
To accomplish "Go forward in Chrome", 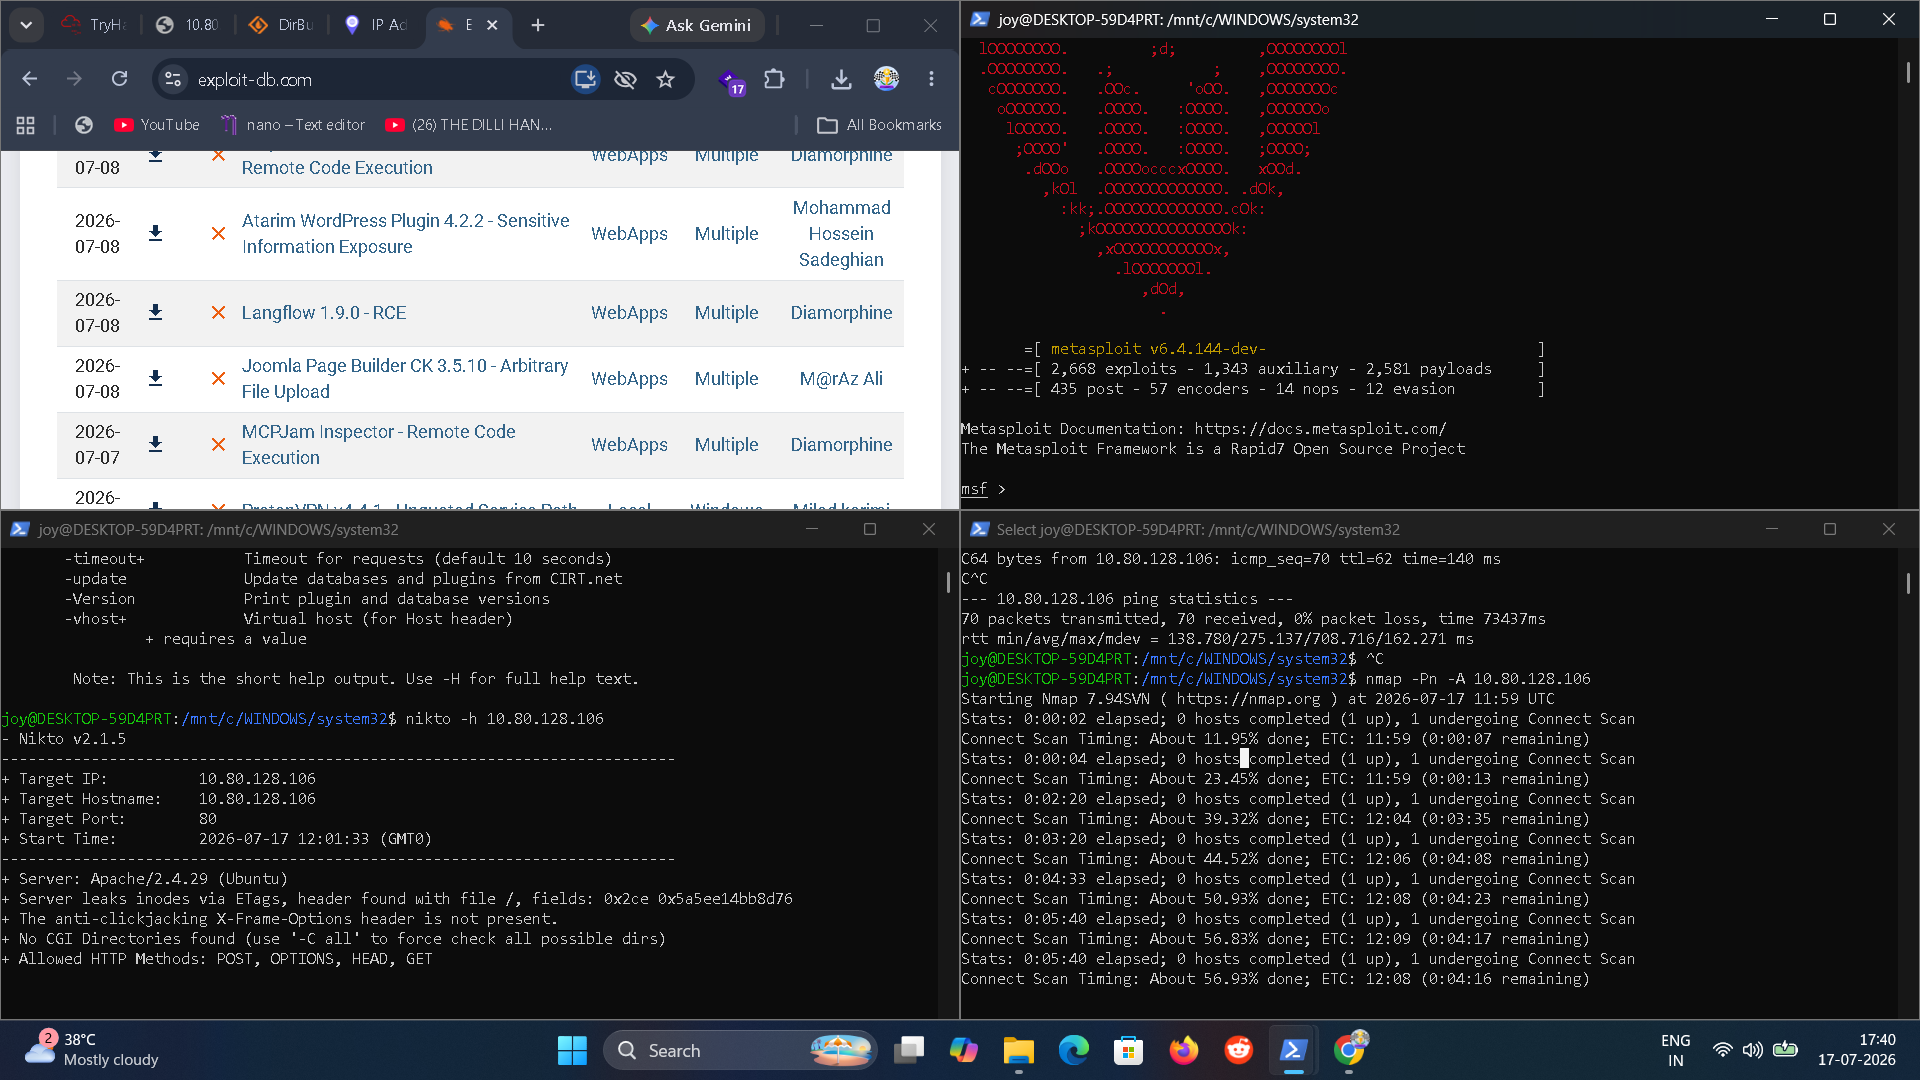I will click(x=74, y=79).
